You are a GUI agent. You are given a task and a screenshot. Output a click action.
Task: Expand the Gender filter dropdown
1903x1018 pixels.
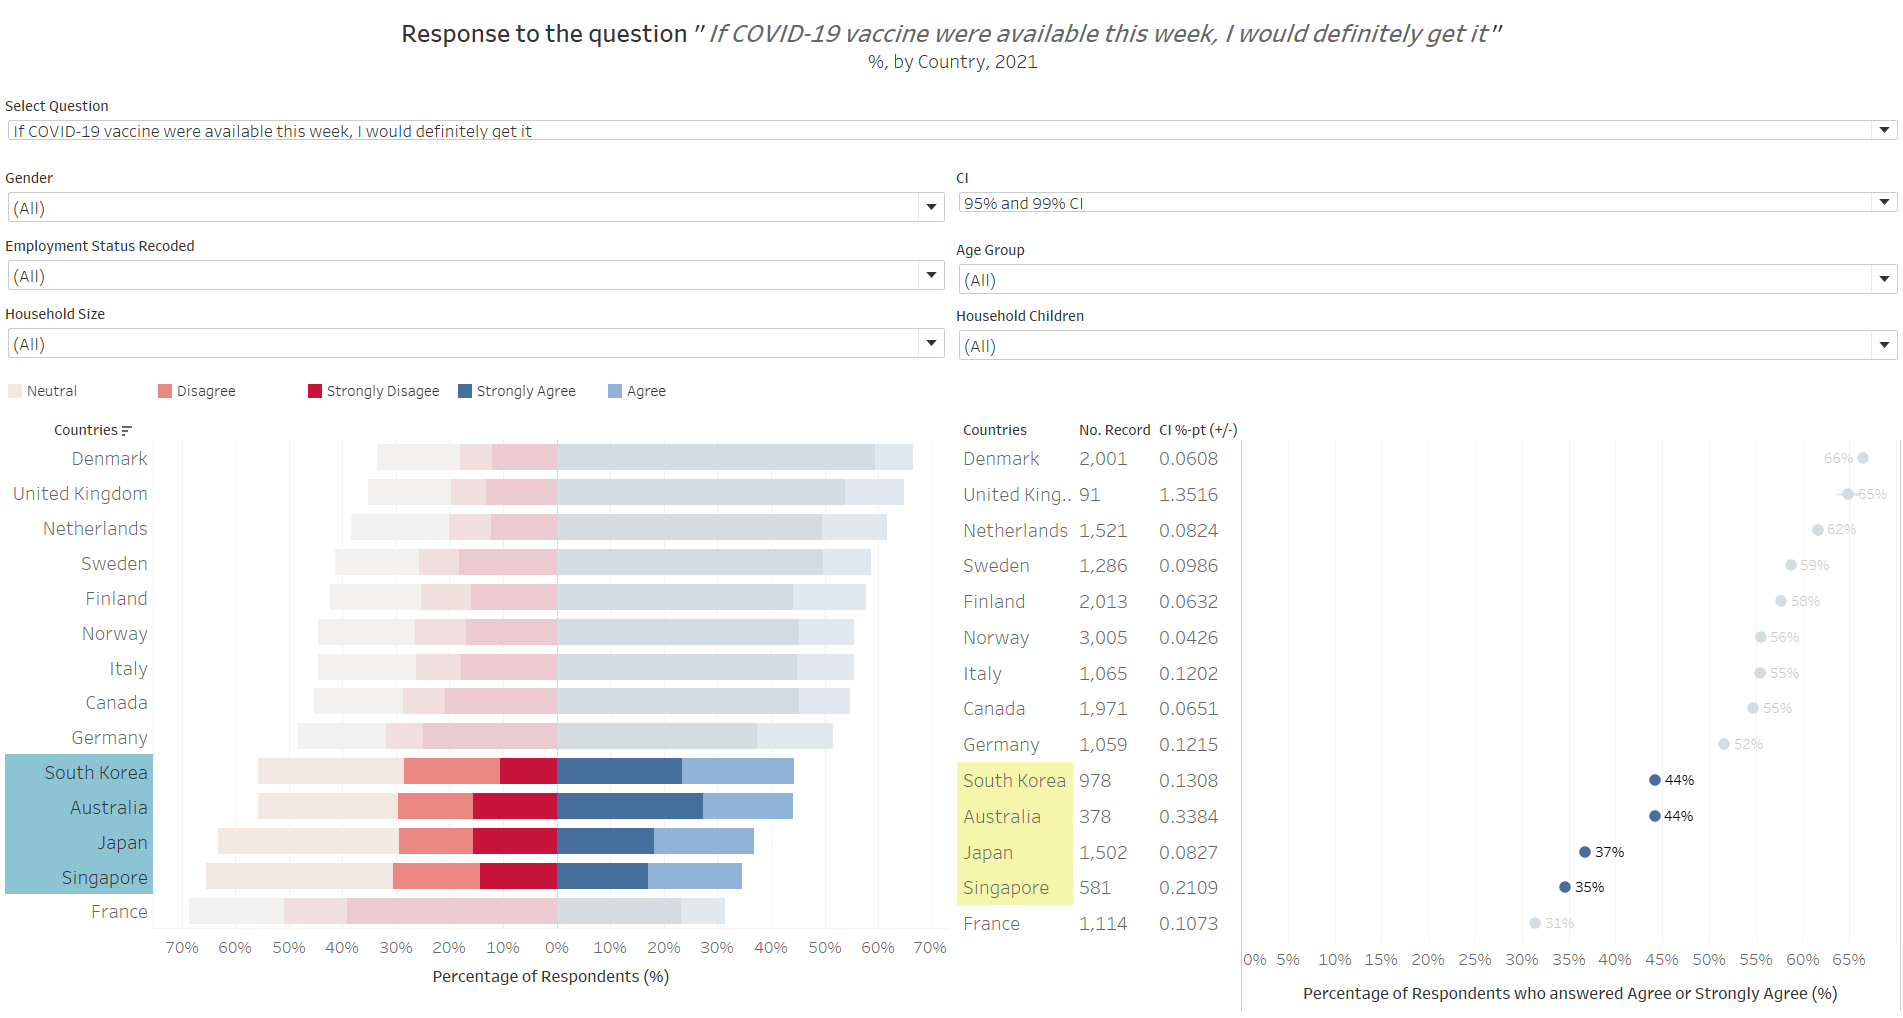[931, 208]
